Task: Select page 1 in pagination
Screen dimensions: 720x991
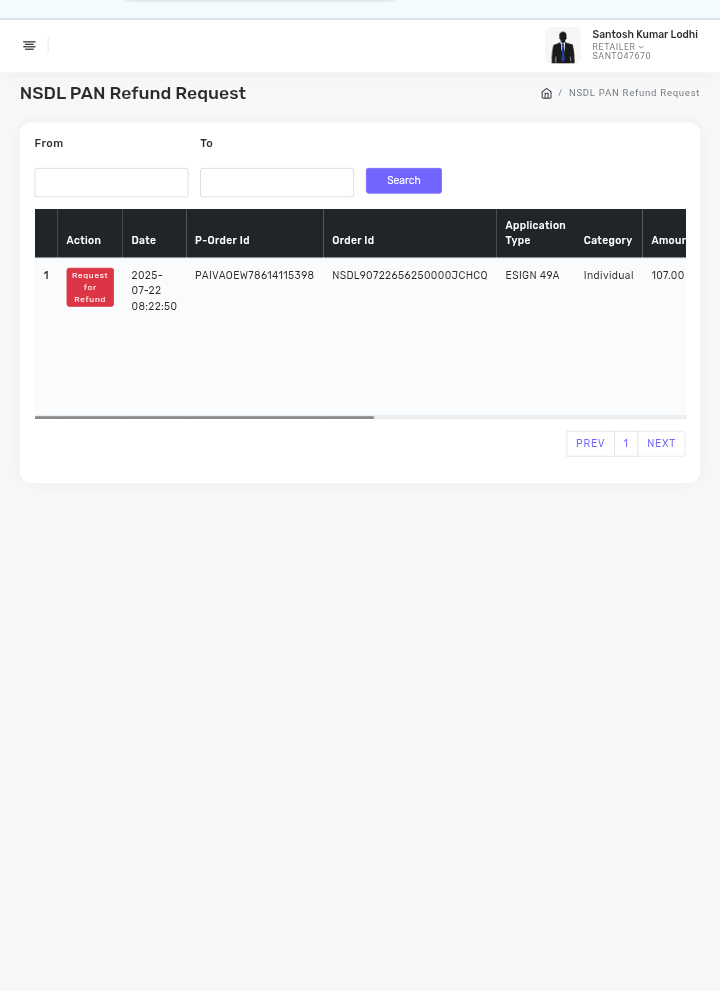Action: click(x=626, y=443)
